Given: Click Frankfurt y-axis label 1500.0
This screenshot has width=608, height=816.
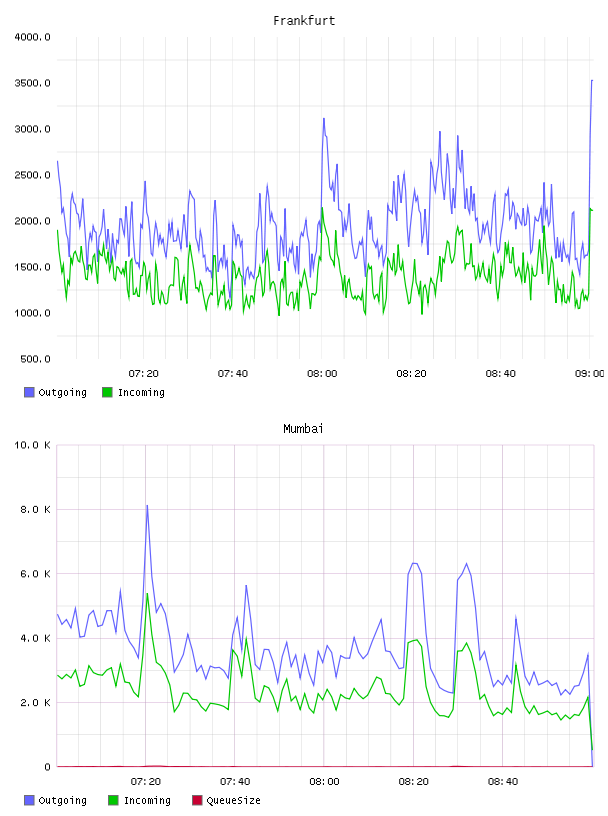Looking at the screenshot, I should [33, 267].
